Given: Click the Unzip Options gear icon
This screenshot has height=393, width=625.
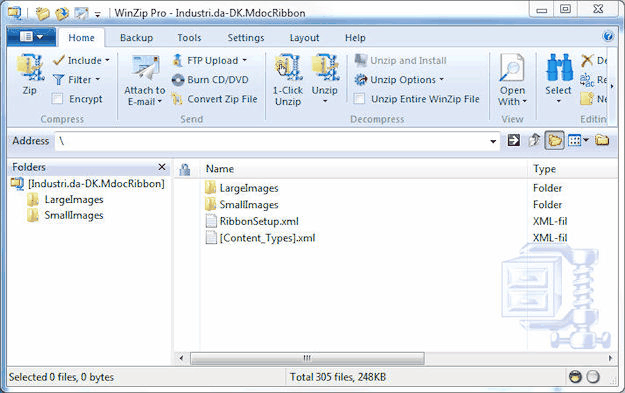Looking at the screenshot, I should click(x=361, y=80).
